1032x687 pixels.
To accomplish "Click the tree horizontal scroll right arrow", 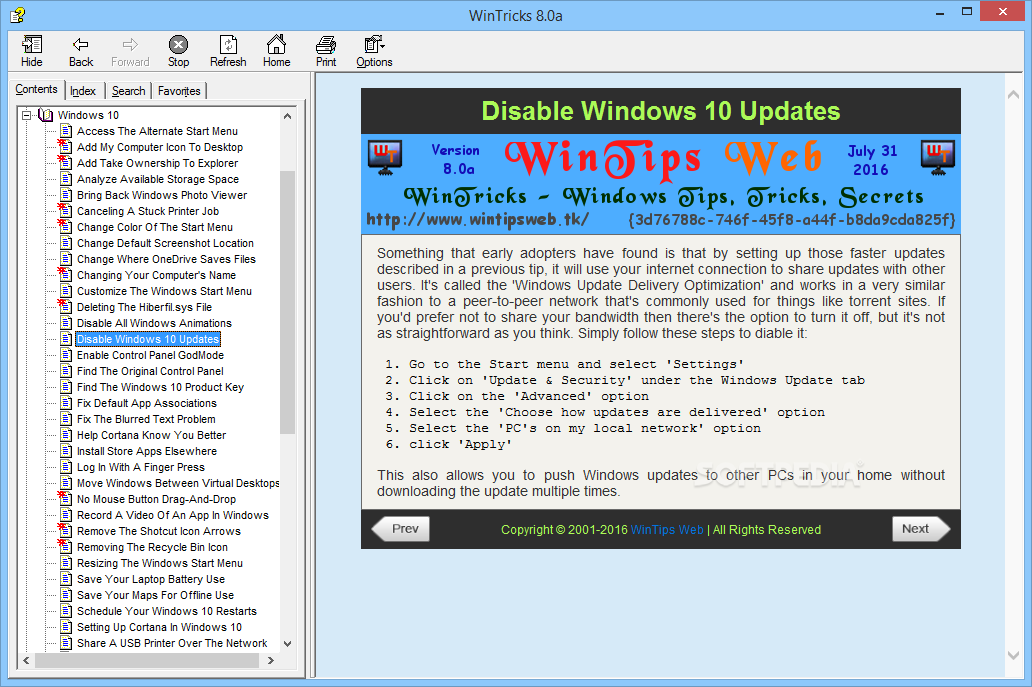I will [271, 660].
